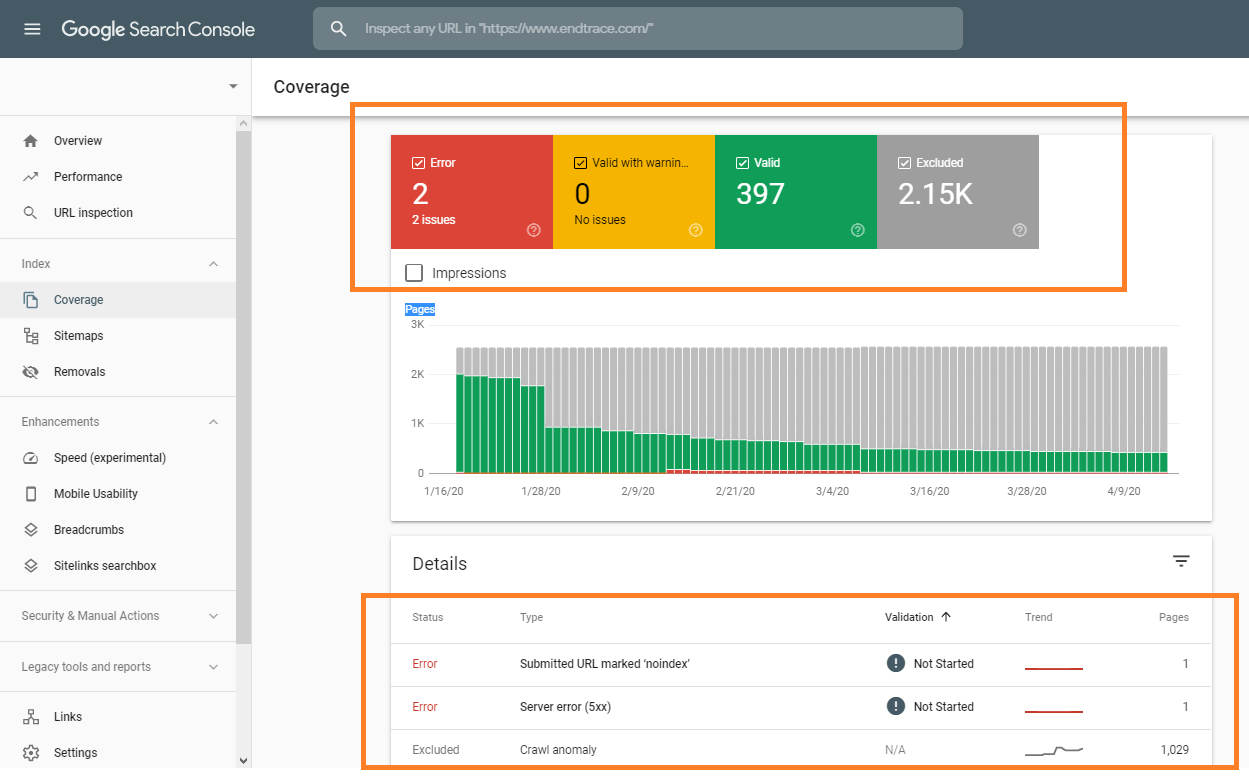
Task: Click the Performance trend icon
Action: [31, 177]
